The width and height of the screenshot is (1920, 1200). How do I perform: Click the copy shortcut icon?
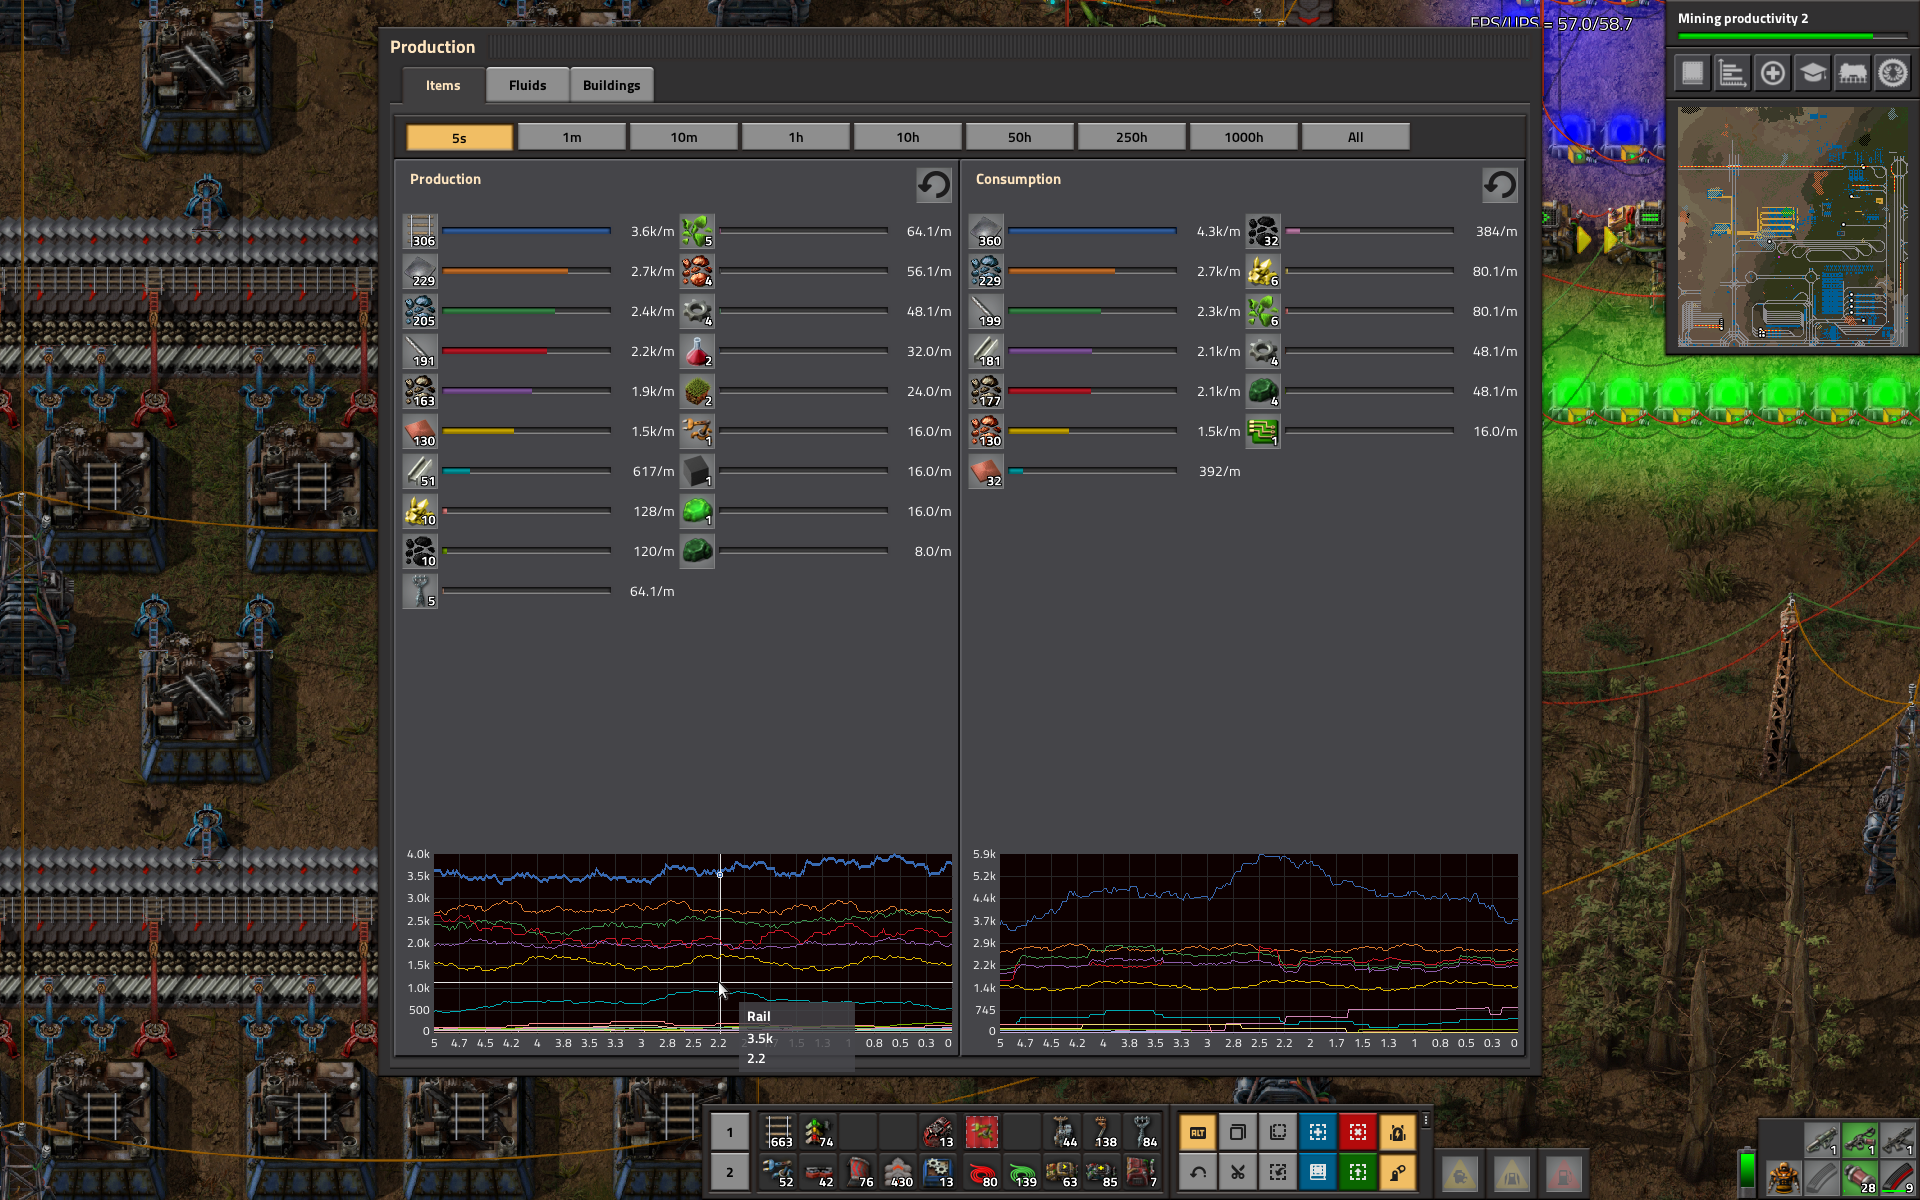click(x=1238, y=1132)
